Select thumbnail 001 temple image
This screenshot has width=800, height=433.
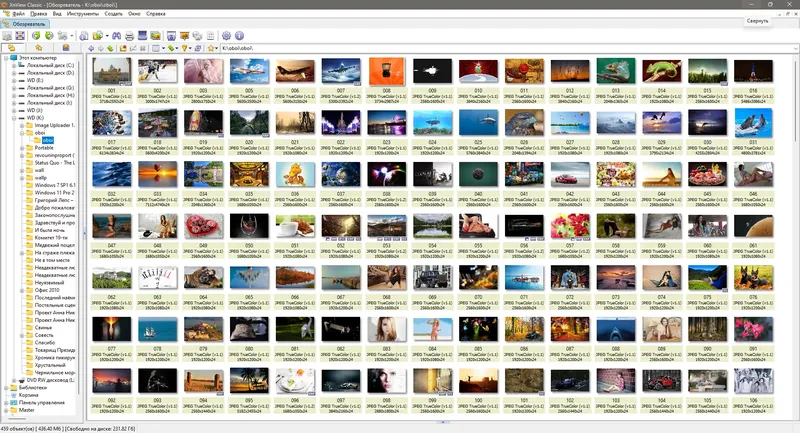click(x=112, y=71)
